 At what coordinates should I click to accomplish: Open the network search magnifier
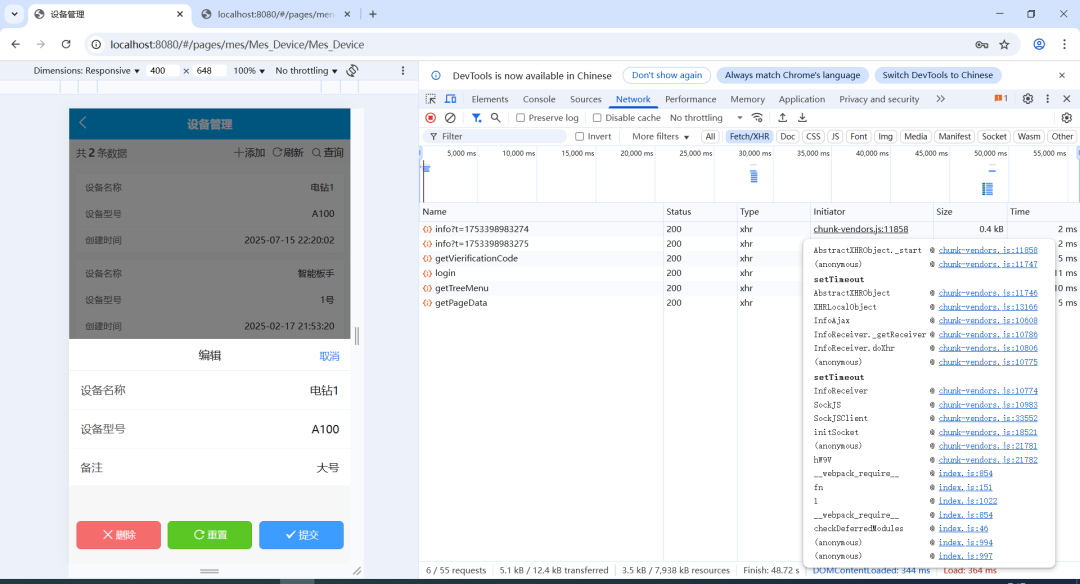pos(495,118)
